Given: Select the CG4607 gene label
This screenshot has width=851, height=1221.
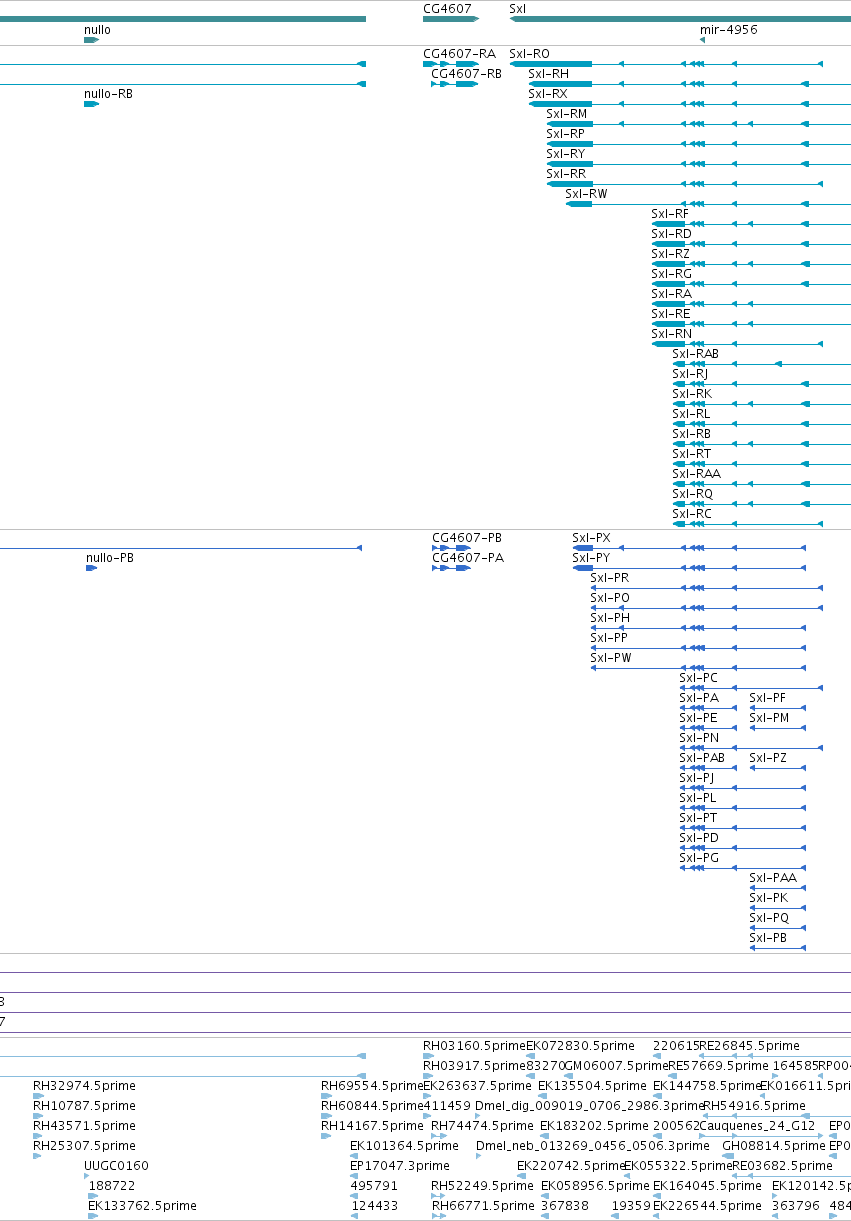Looking at the screenshot, I should coord(447,9).
